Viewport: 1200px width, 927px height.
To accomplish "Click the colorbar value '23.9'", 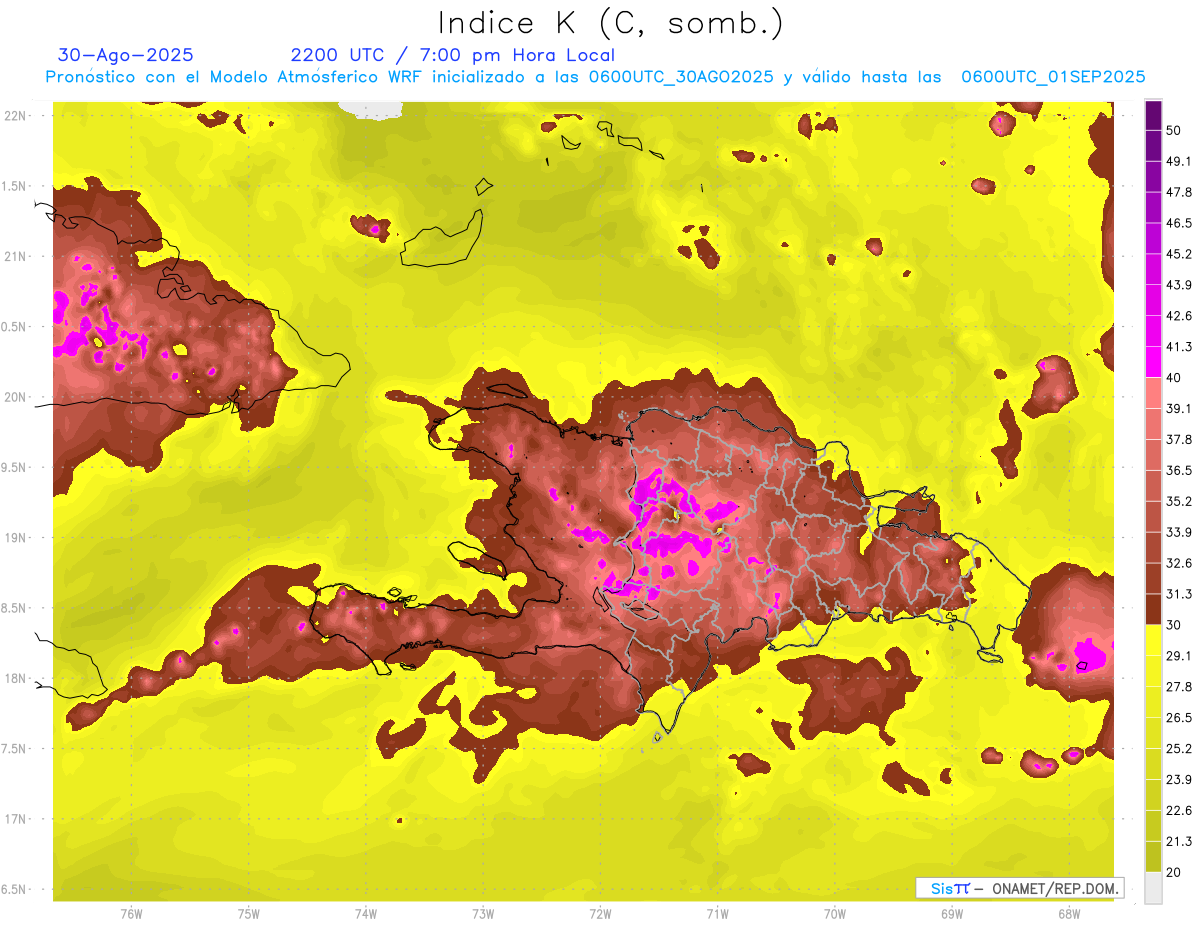I will click(x=1178, y=780).
